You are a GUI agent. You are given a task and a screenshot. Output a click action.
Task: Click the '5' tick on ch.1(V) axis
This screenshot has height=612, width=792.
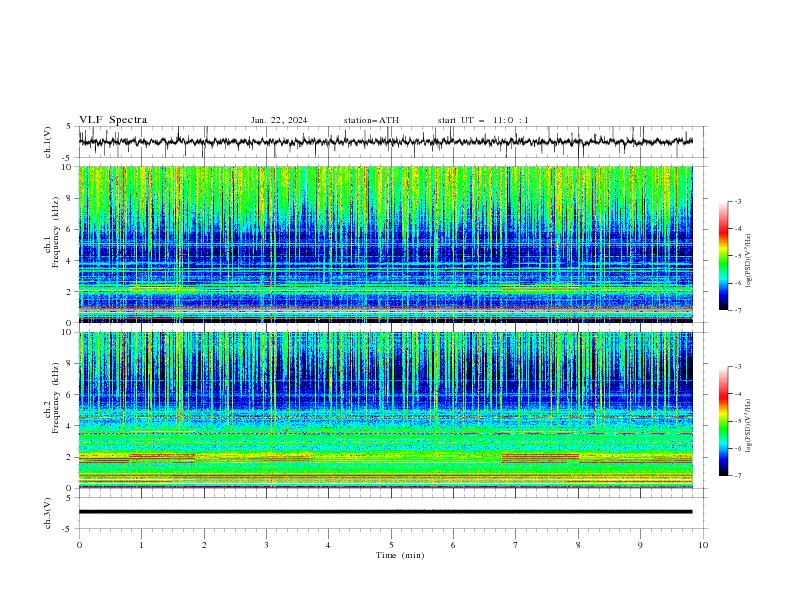(x=69, y=126)
